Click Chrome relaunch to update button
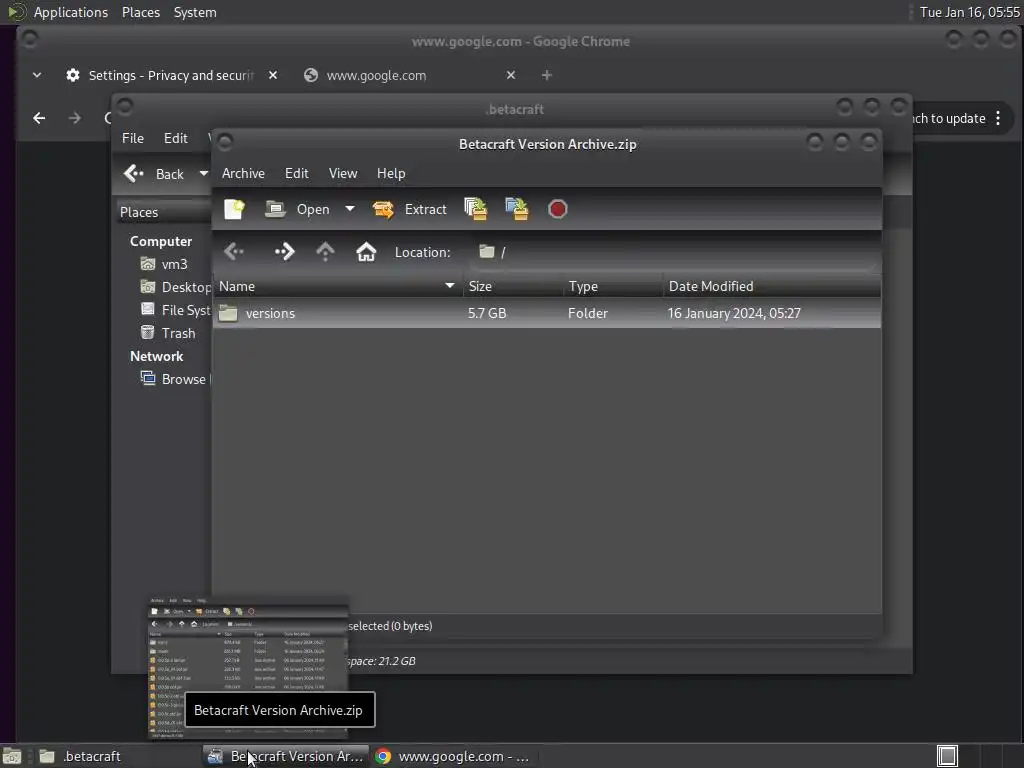This screenshot has height=768, width=1024. click(949, 118)
